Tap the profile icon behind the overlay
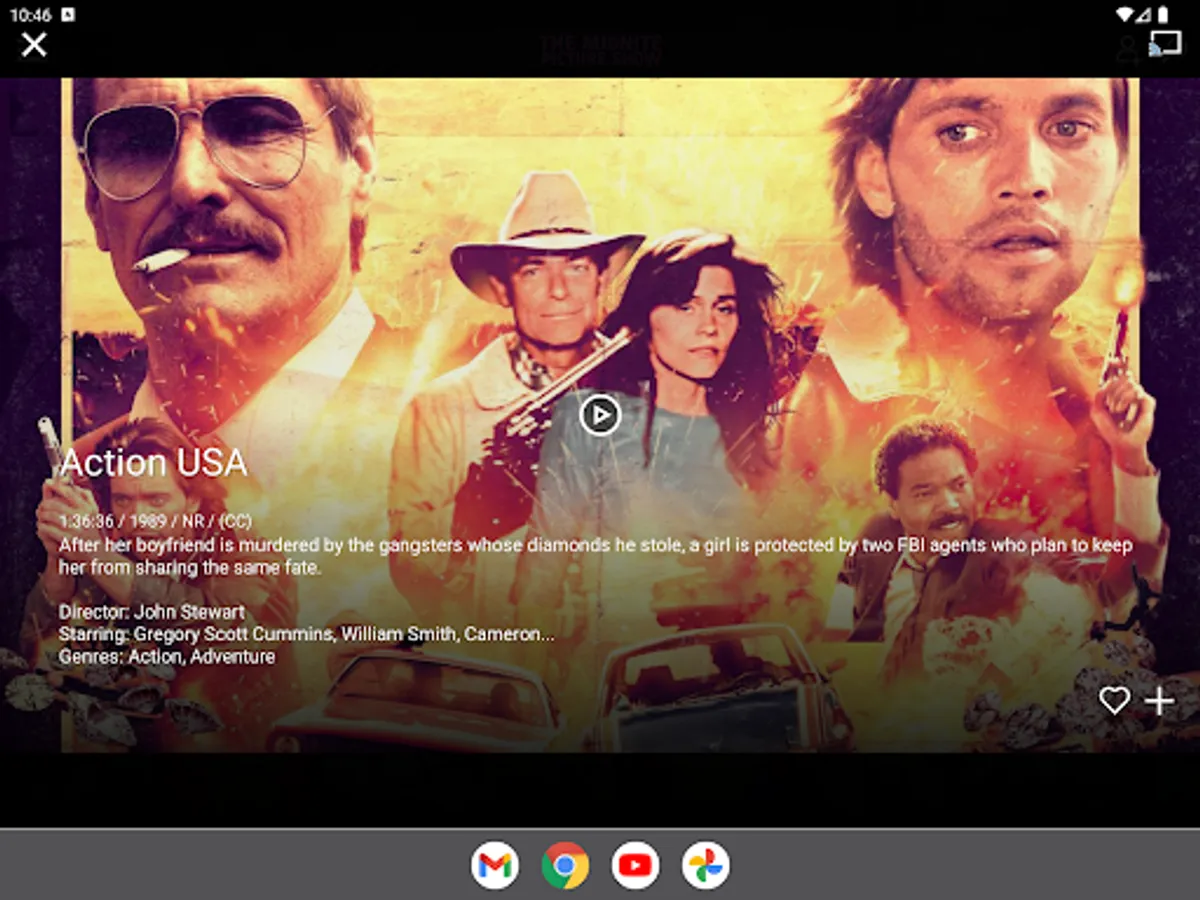This screenshot has width=1200, height=900. point(1129,48)
